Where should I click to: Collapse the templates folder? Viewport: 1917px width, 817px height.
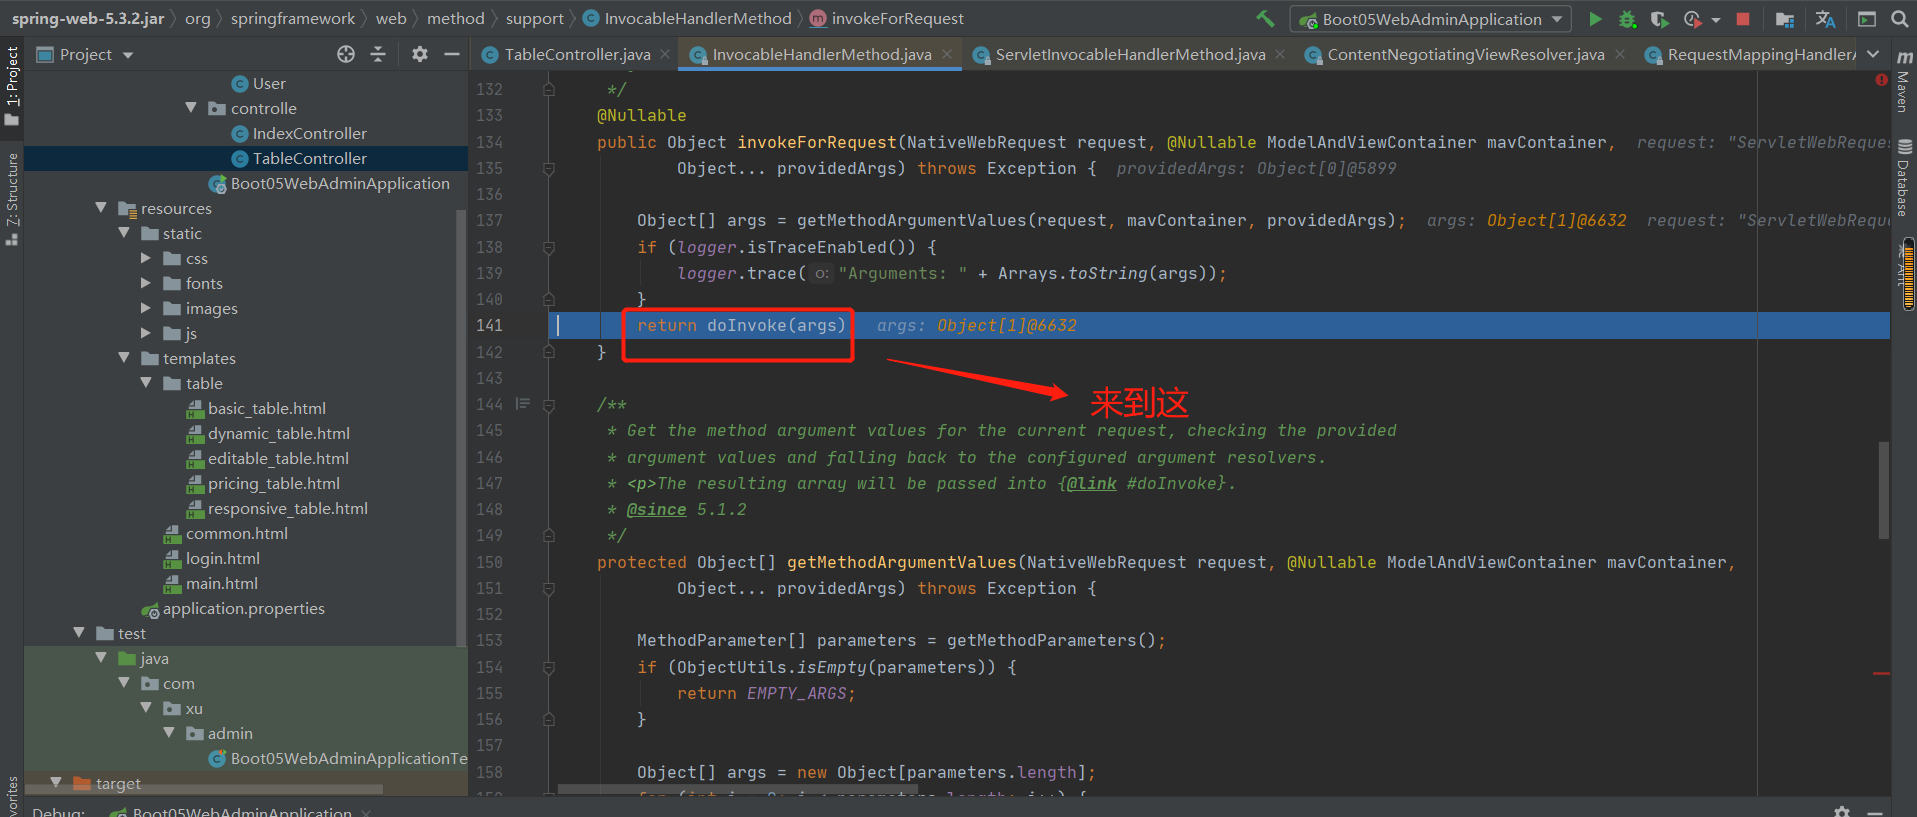pos(124,358)
